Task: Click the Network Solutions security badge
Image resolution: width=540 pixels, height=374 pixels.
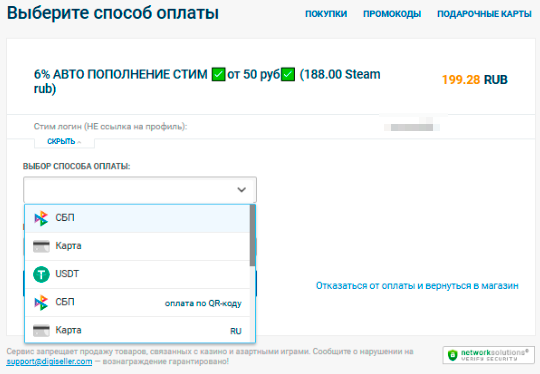Action: (489, 355)
